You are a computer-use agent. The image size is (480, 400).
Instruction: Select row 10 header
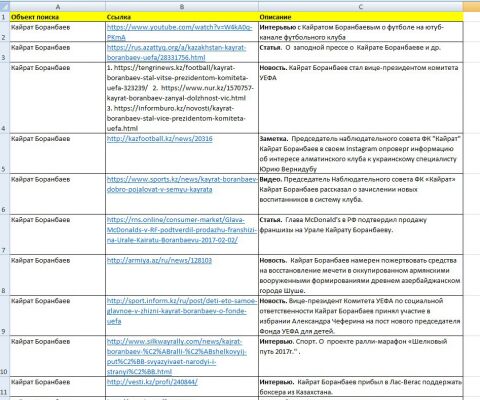tap(5, 356)
